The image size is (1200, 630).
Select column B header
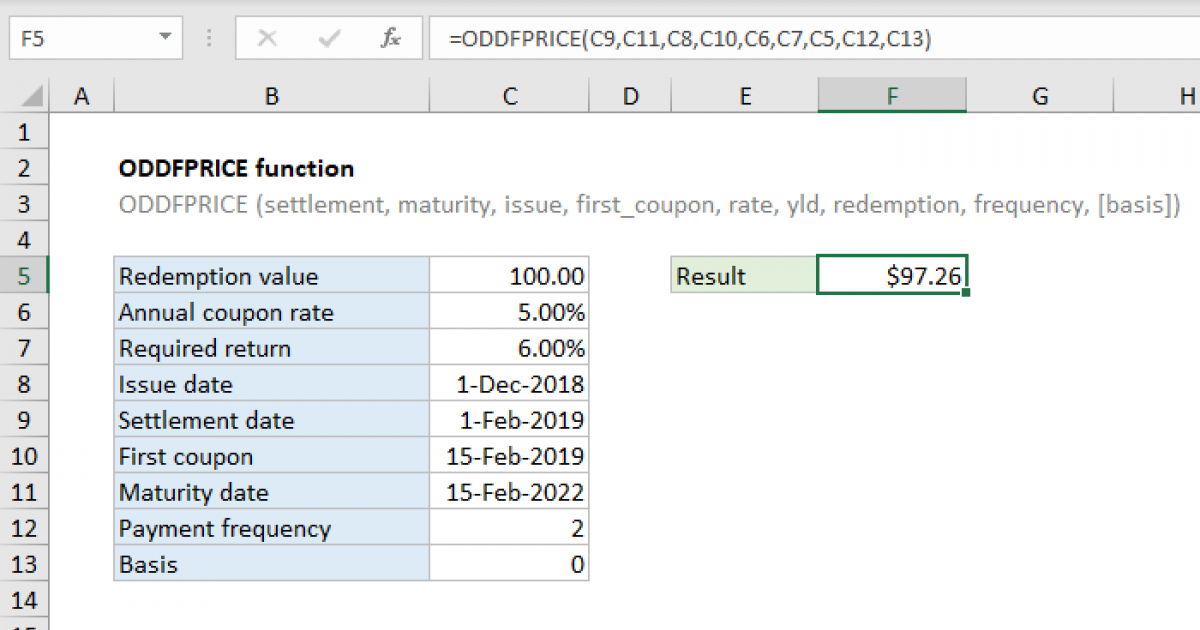[x=271, y=96]
